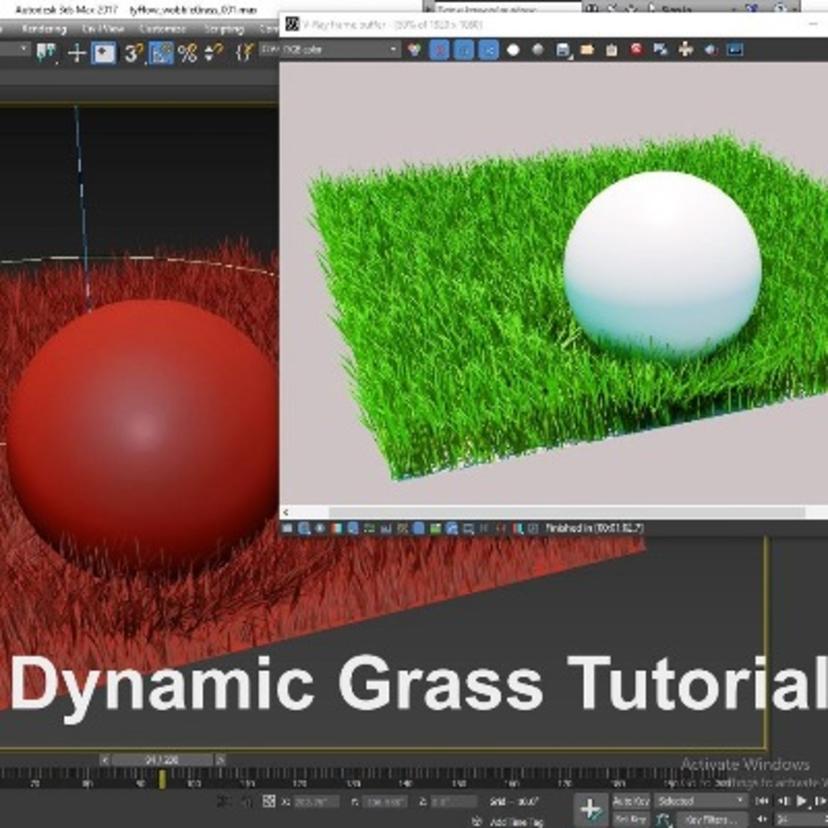Clear the frame buffer image
The image size is (828, 828).
[611, 49]
